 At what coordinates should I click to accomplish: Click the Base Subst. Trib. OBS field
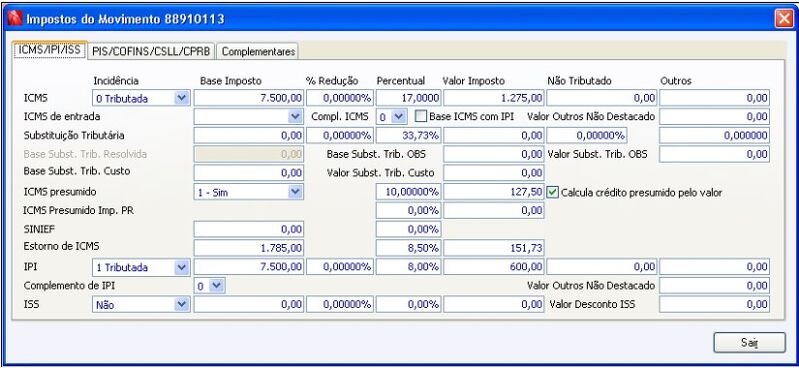494,154
